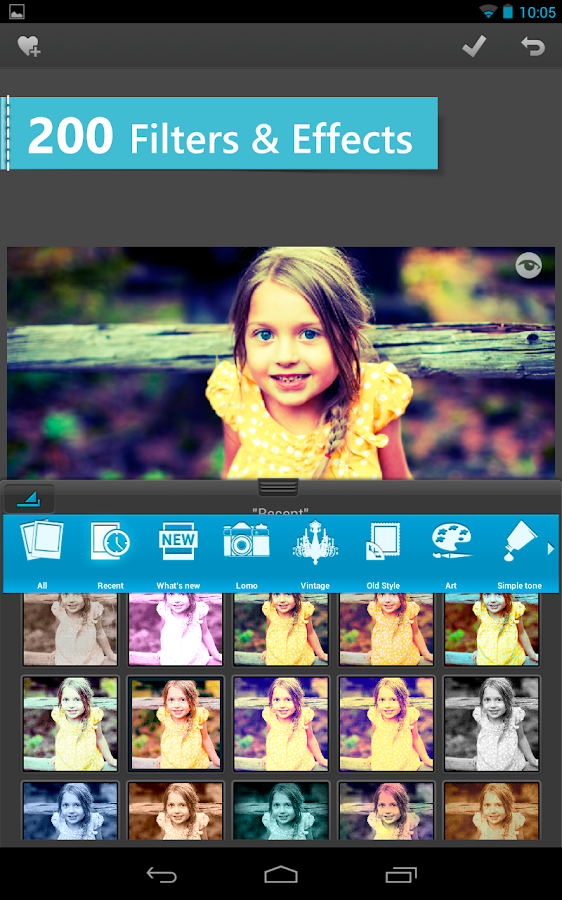This screenshot has height=900, width=562.
Task: Choose the Lomo camera category
Action: [246, 554]
